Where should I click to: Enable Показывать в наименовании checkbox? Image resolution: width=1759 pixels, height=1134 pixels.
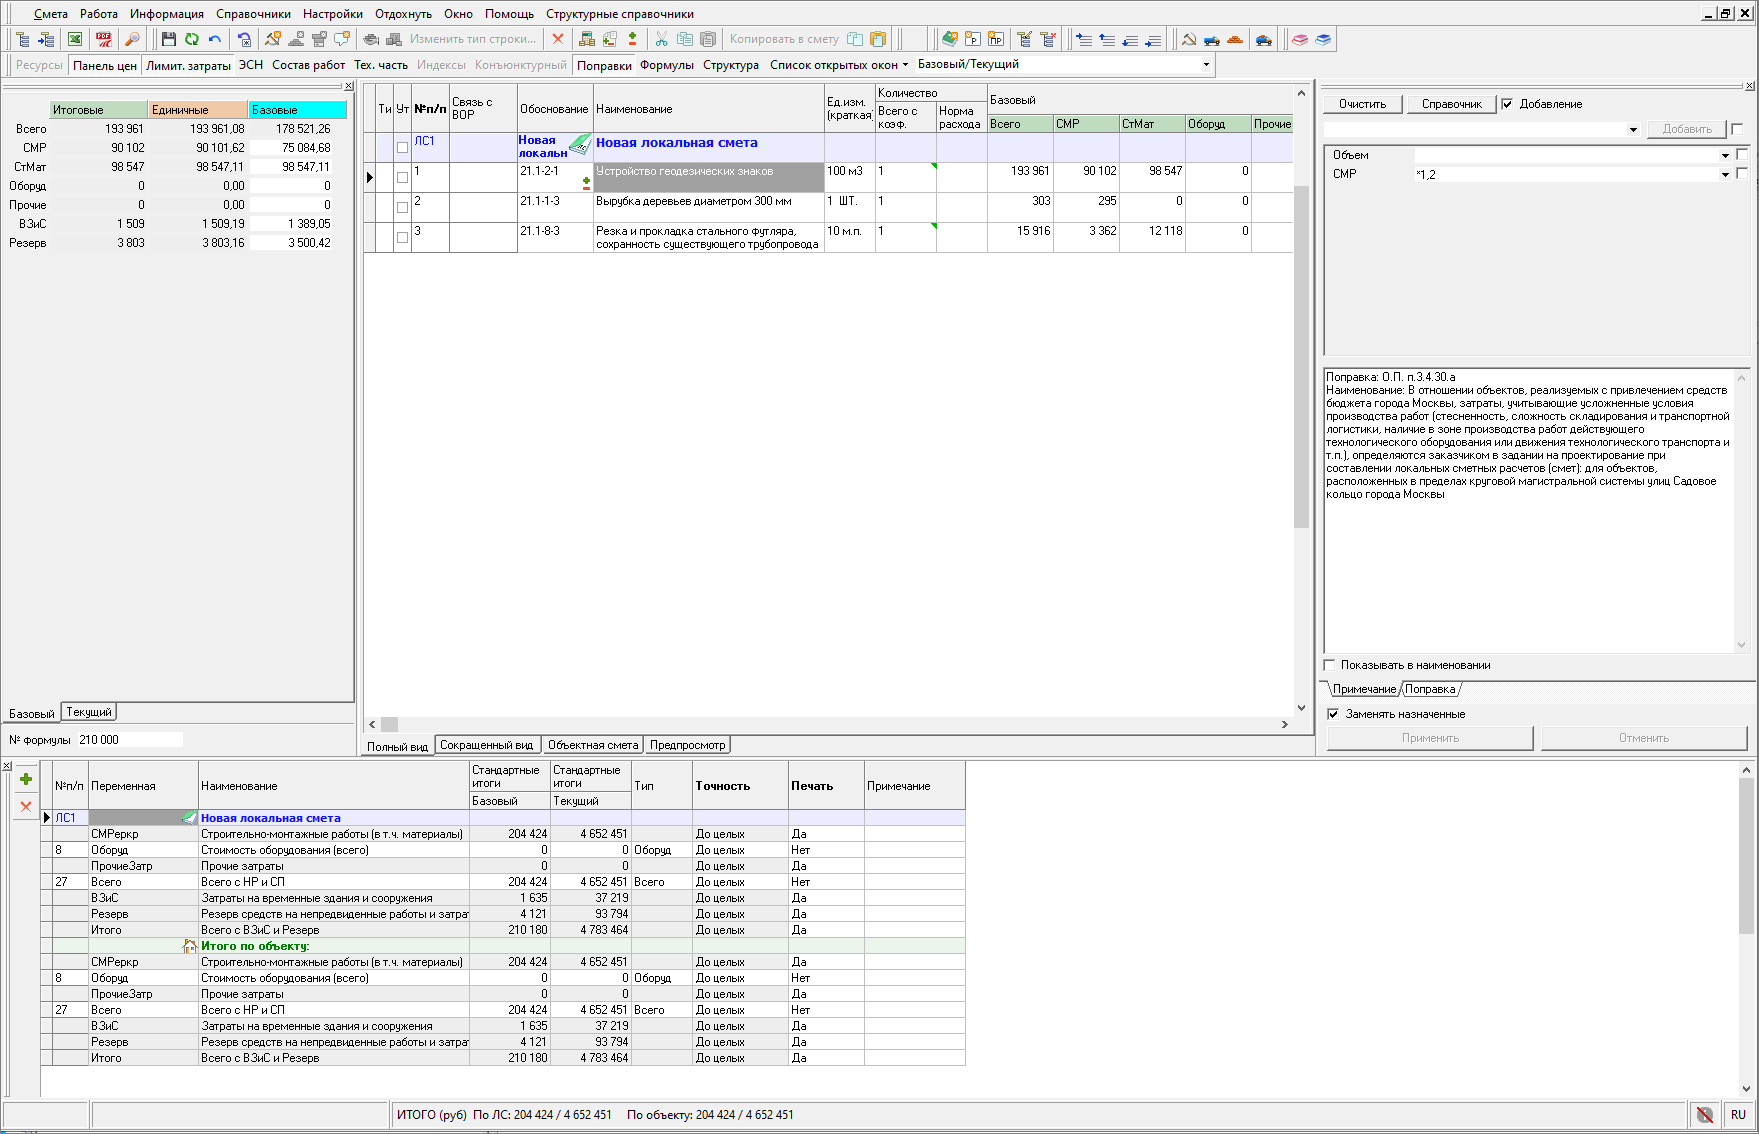tap(1330, 665)
